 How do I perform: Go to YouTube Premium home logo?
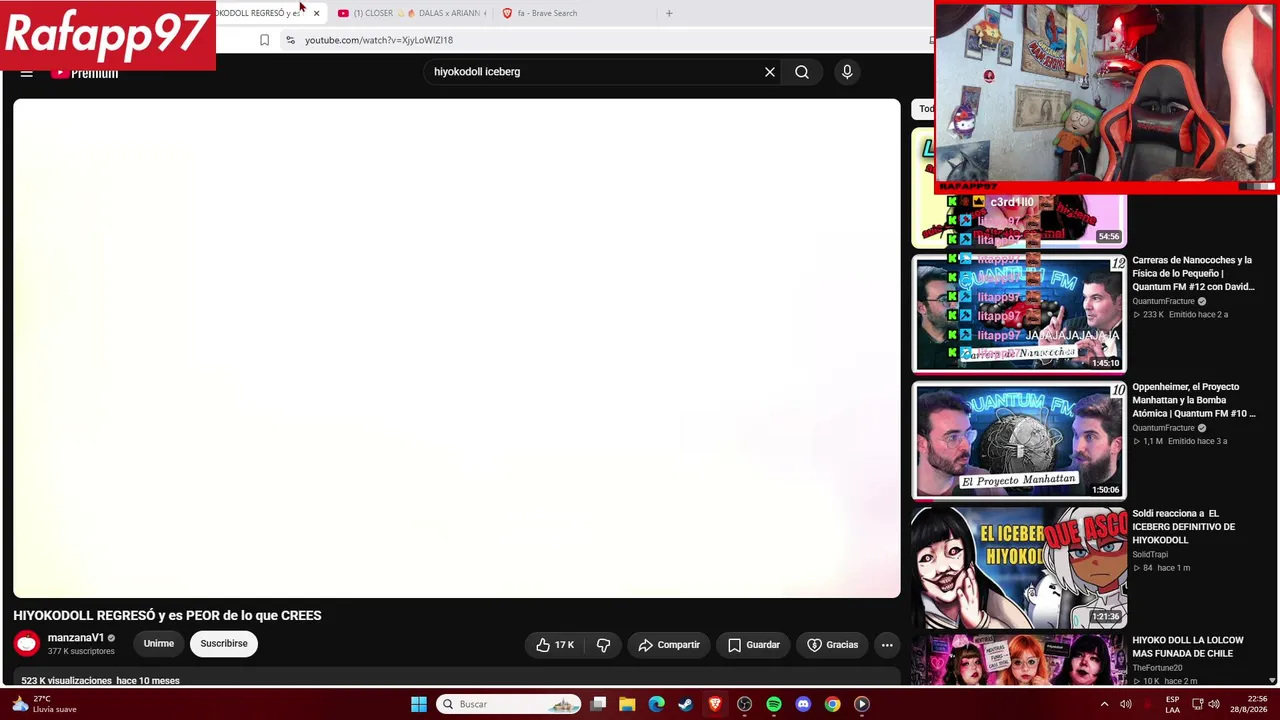tap(85, 73)
